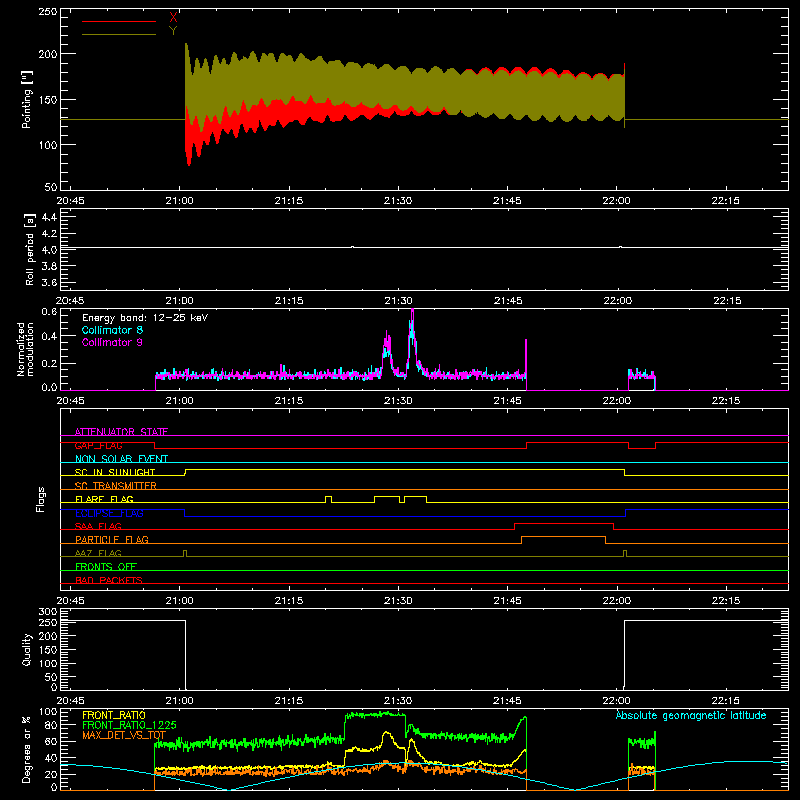
Task: Click the ECLIPSE_FLAG label
Action: [109, 513]
